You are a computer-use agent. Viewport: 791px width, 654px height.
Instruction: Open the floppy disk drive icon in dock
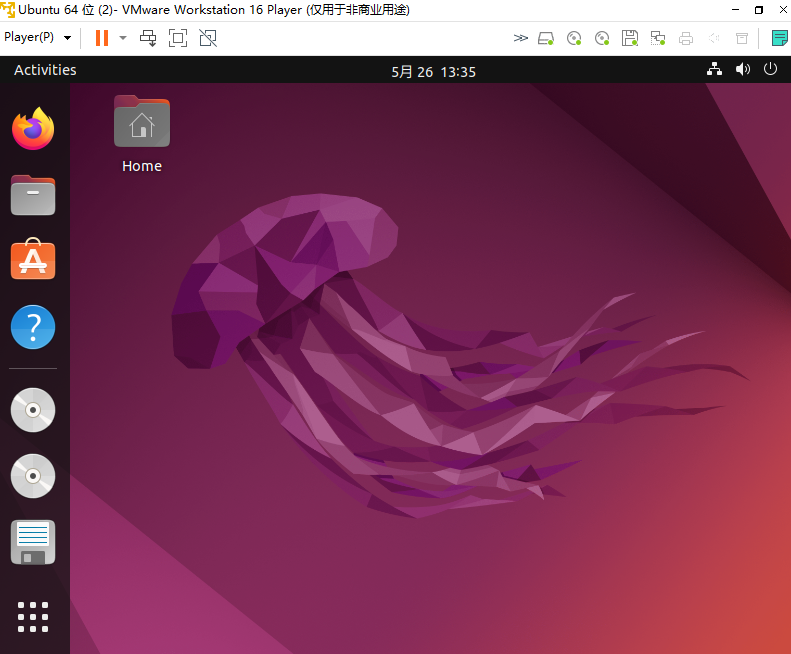[x=33, y=542]
